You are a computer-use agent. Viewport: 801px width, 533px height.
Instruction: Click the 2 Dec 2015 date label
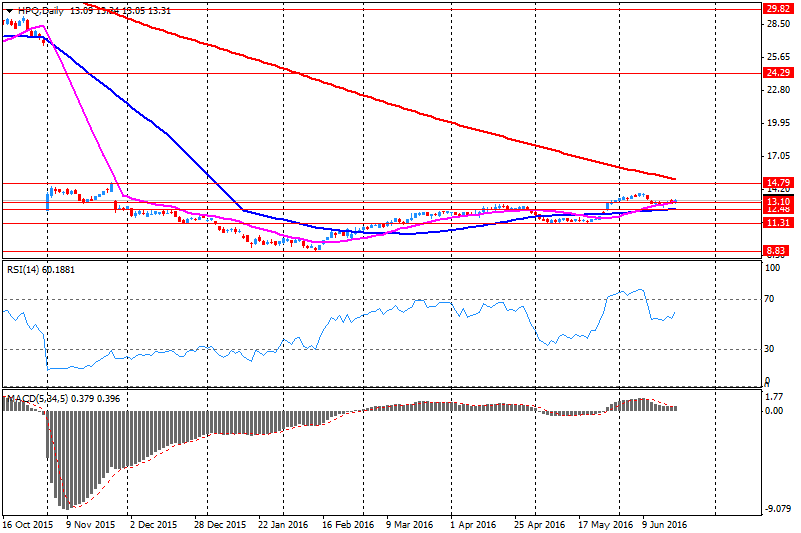(x=153, y=525)
